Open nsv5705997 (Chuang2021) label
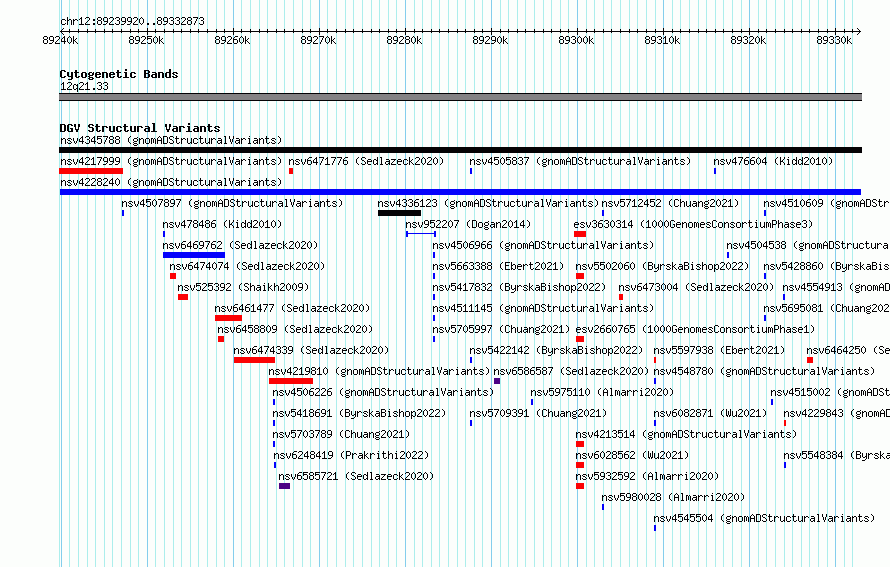This screenshot has width=890, height=567. click(x=501, y=329)
